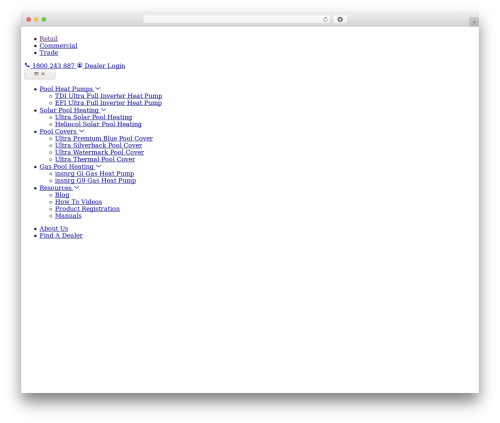
Task: Open the Commercial link
Action: pos(58,46)
